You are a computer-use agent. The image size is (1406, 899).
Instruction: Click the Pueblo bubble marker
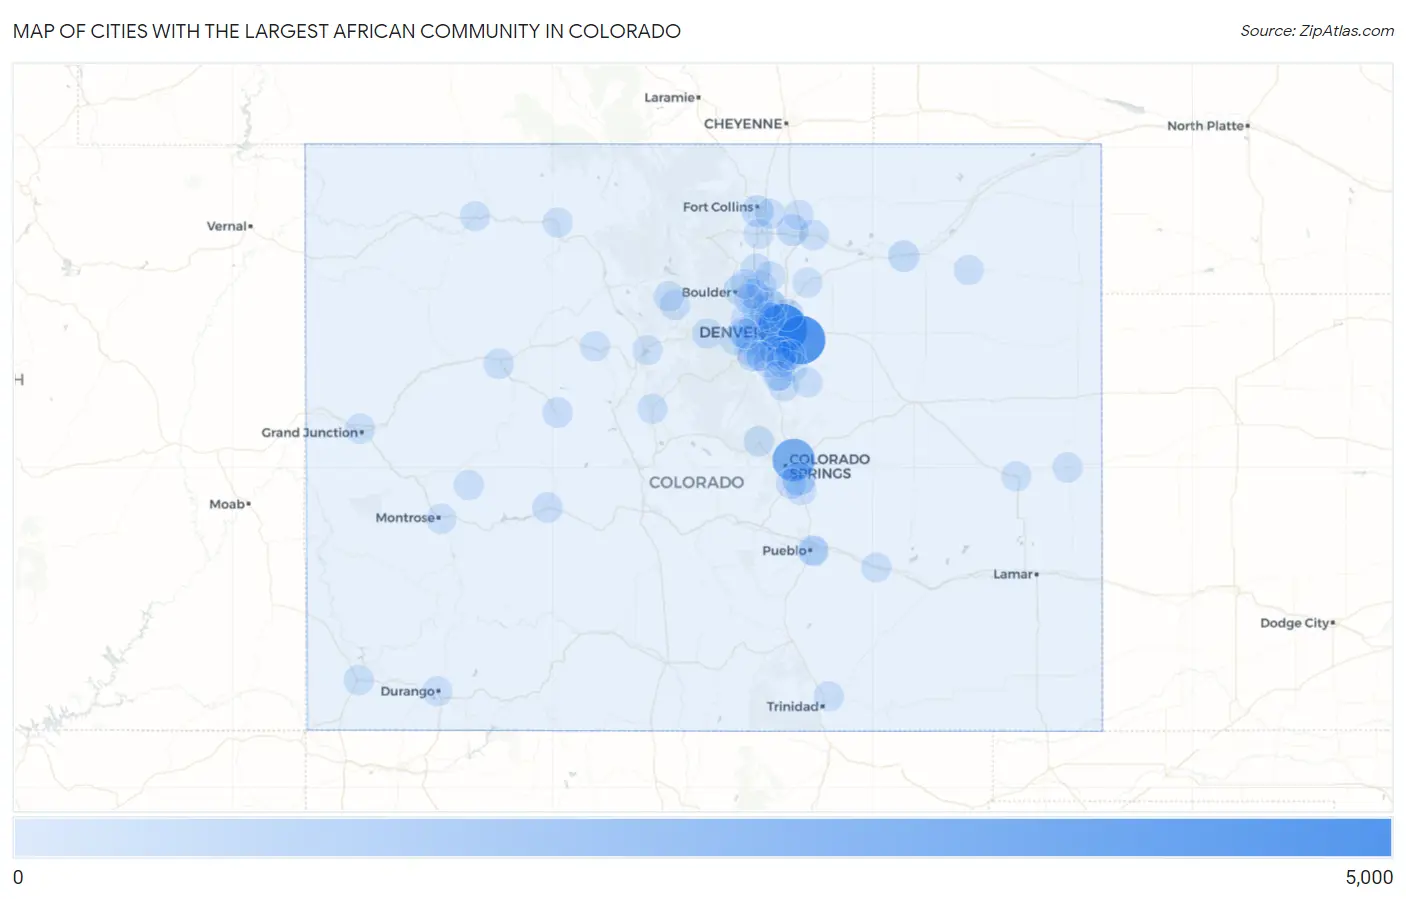tap(813, 550)
